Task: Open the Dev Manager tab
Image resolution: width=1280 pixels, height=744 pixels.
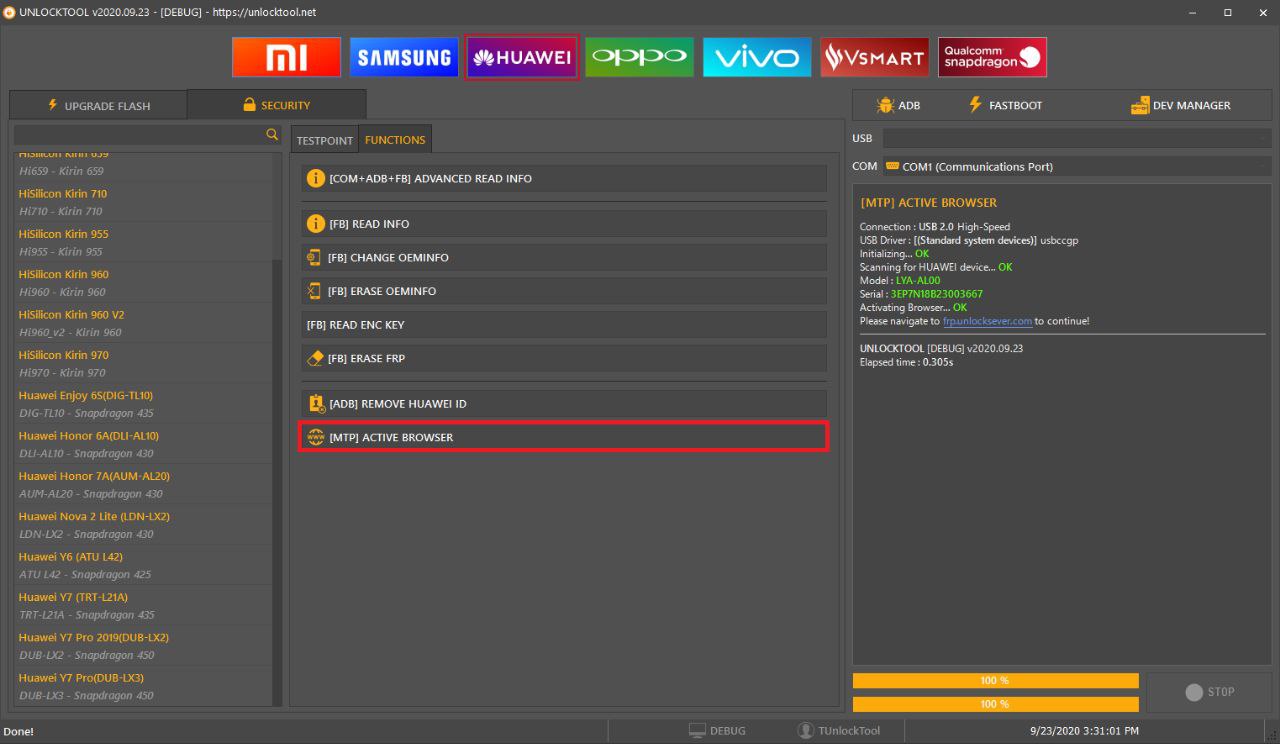Action: [1181, 105]
